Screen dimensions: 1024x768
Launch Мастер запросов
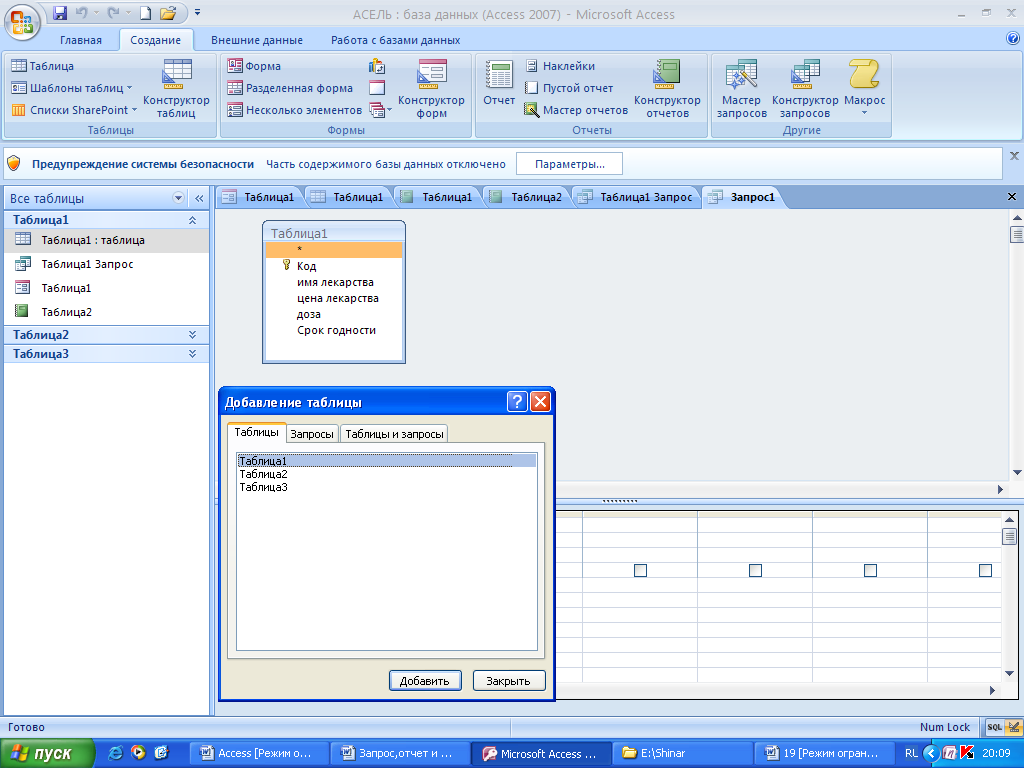coord(741,88)
